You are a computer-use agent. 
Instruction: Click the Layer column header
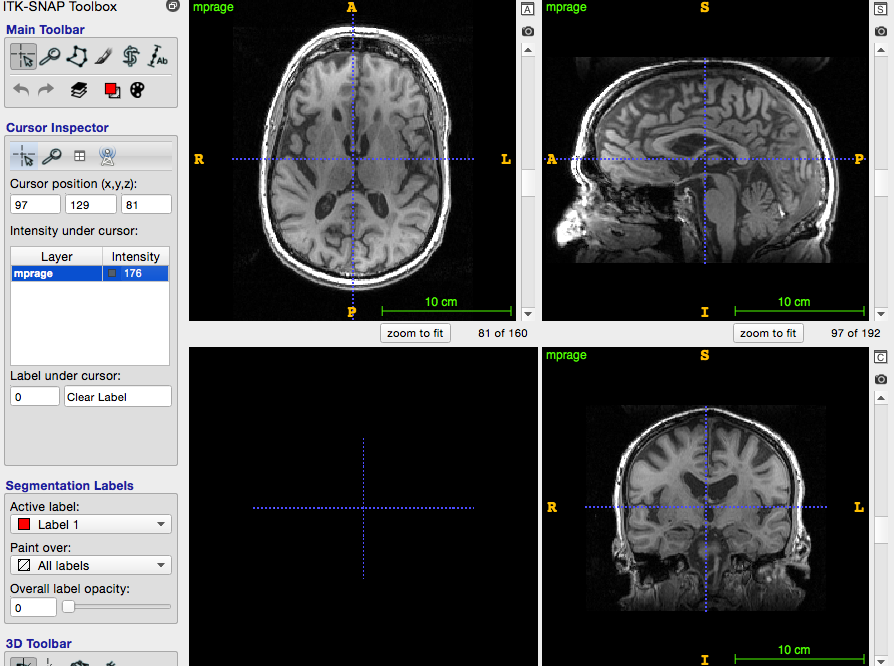[x=56, y=257]
